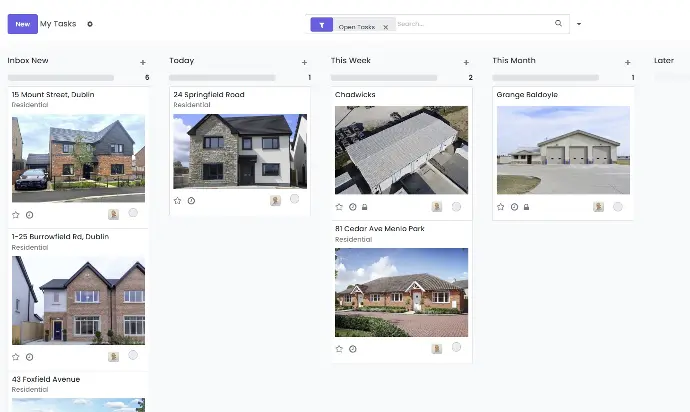The width and height of the screenshot is (690, 412).
Task: Open the 1-25 Burrowfield Rd house photo
Action: [78, 301]
